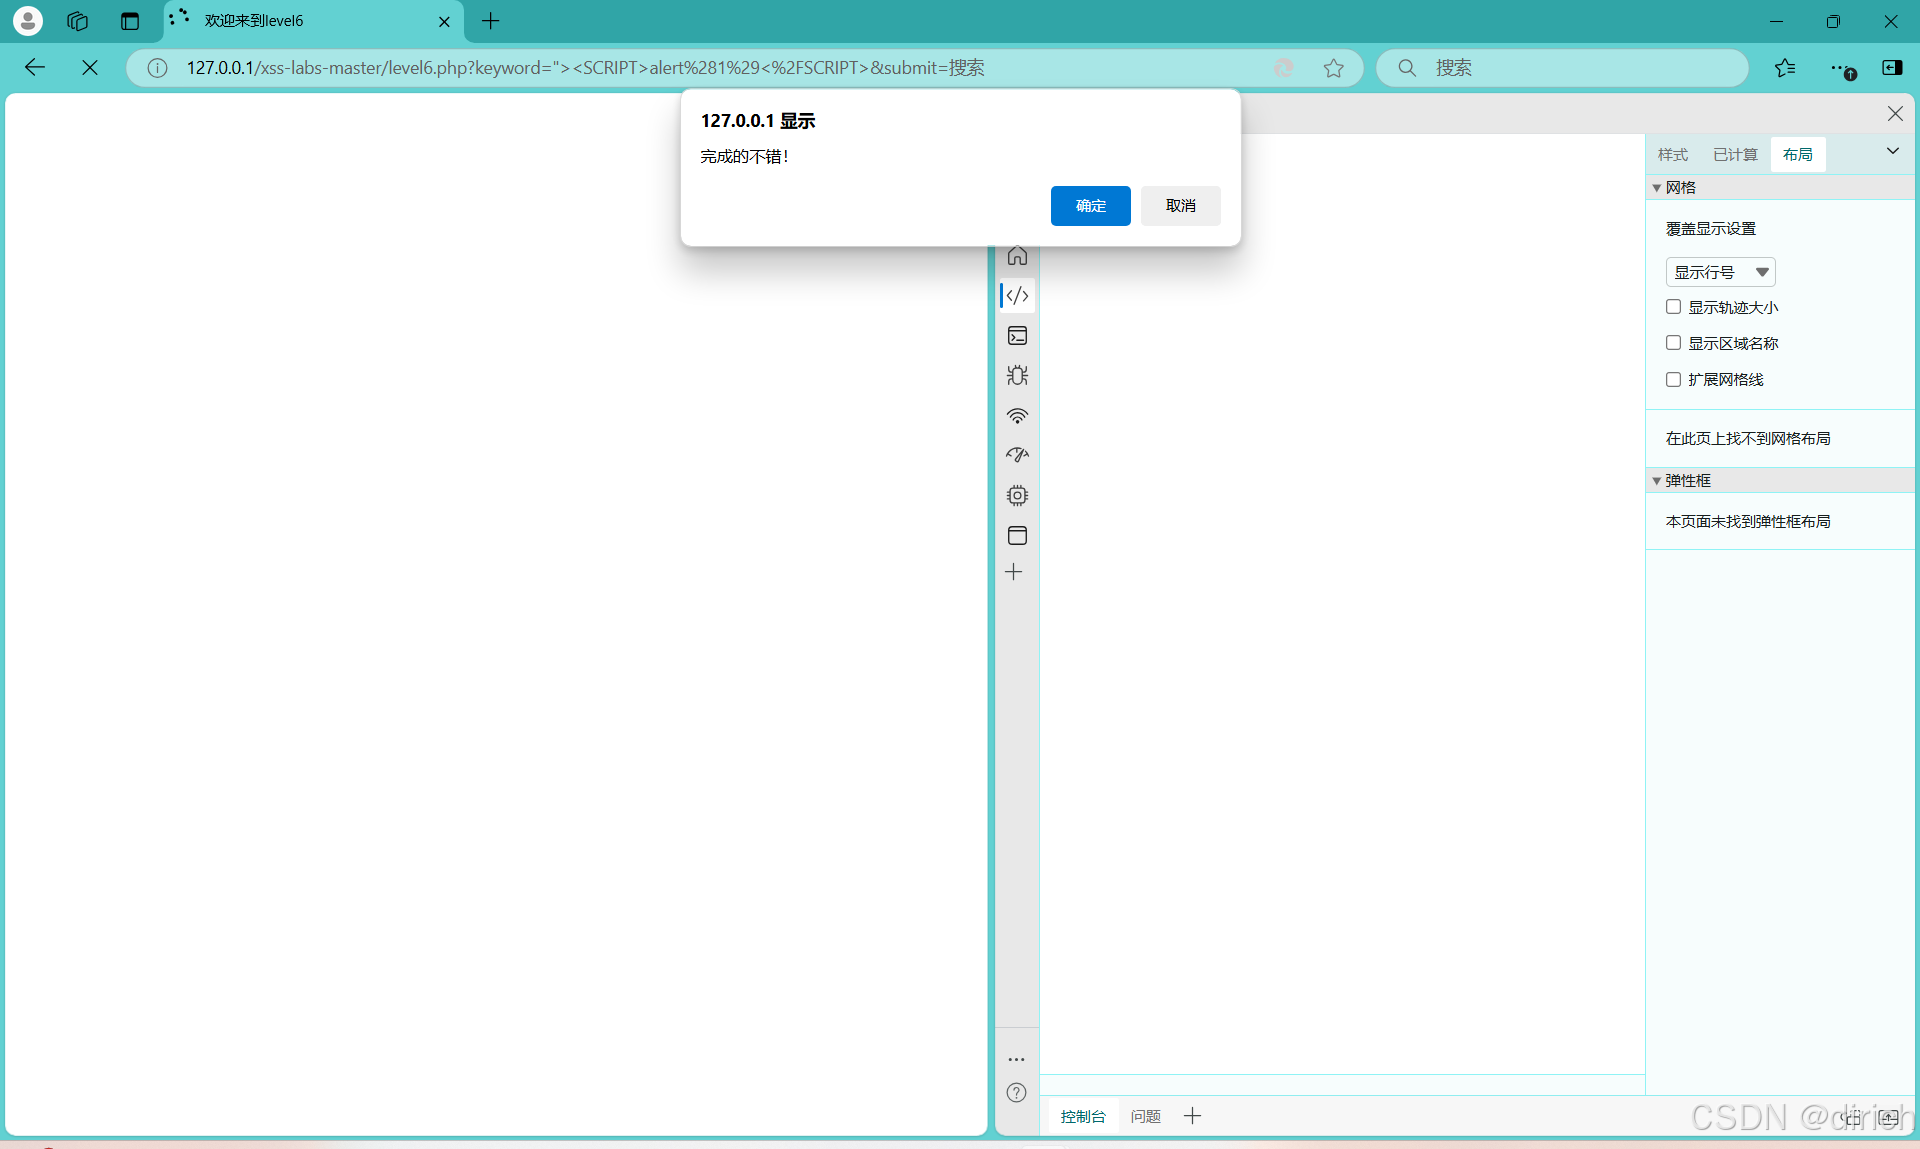Open the Memory chip icon in DevTools
The width and height of the screenshot is (1920, 1149).
pos(1017,495)
